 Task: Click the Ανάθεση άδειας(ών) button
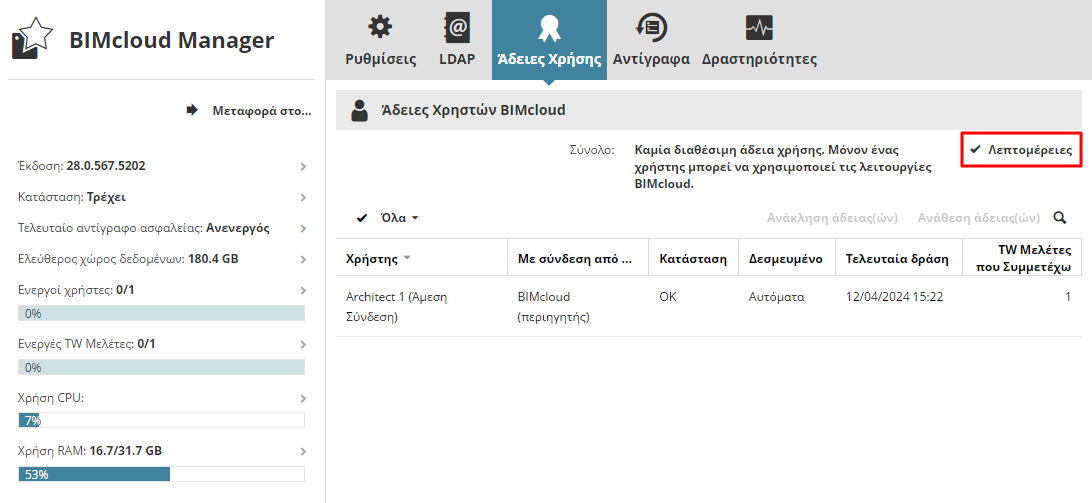click(x=979, y=217)
